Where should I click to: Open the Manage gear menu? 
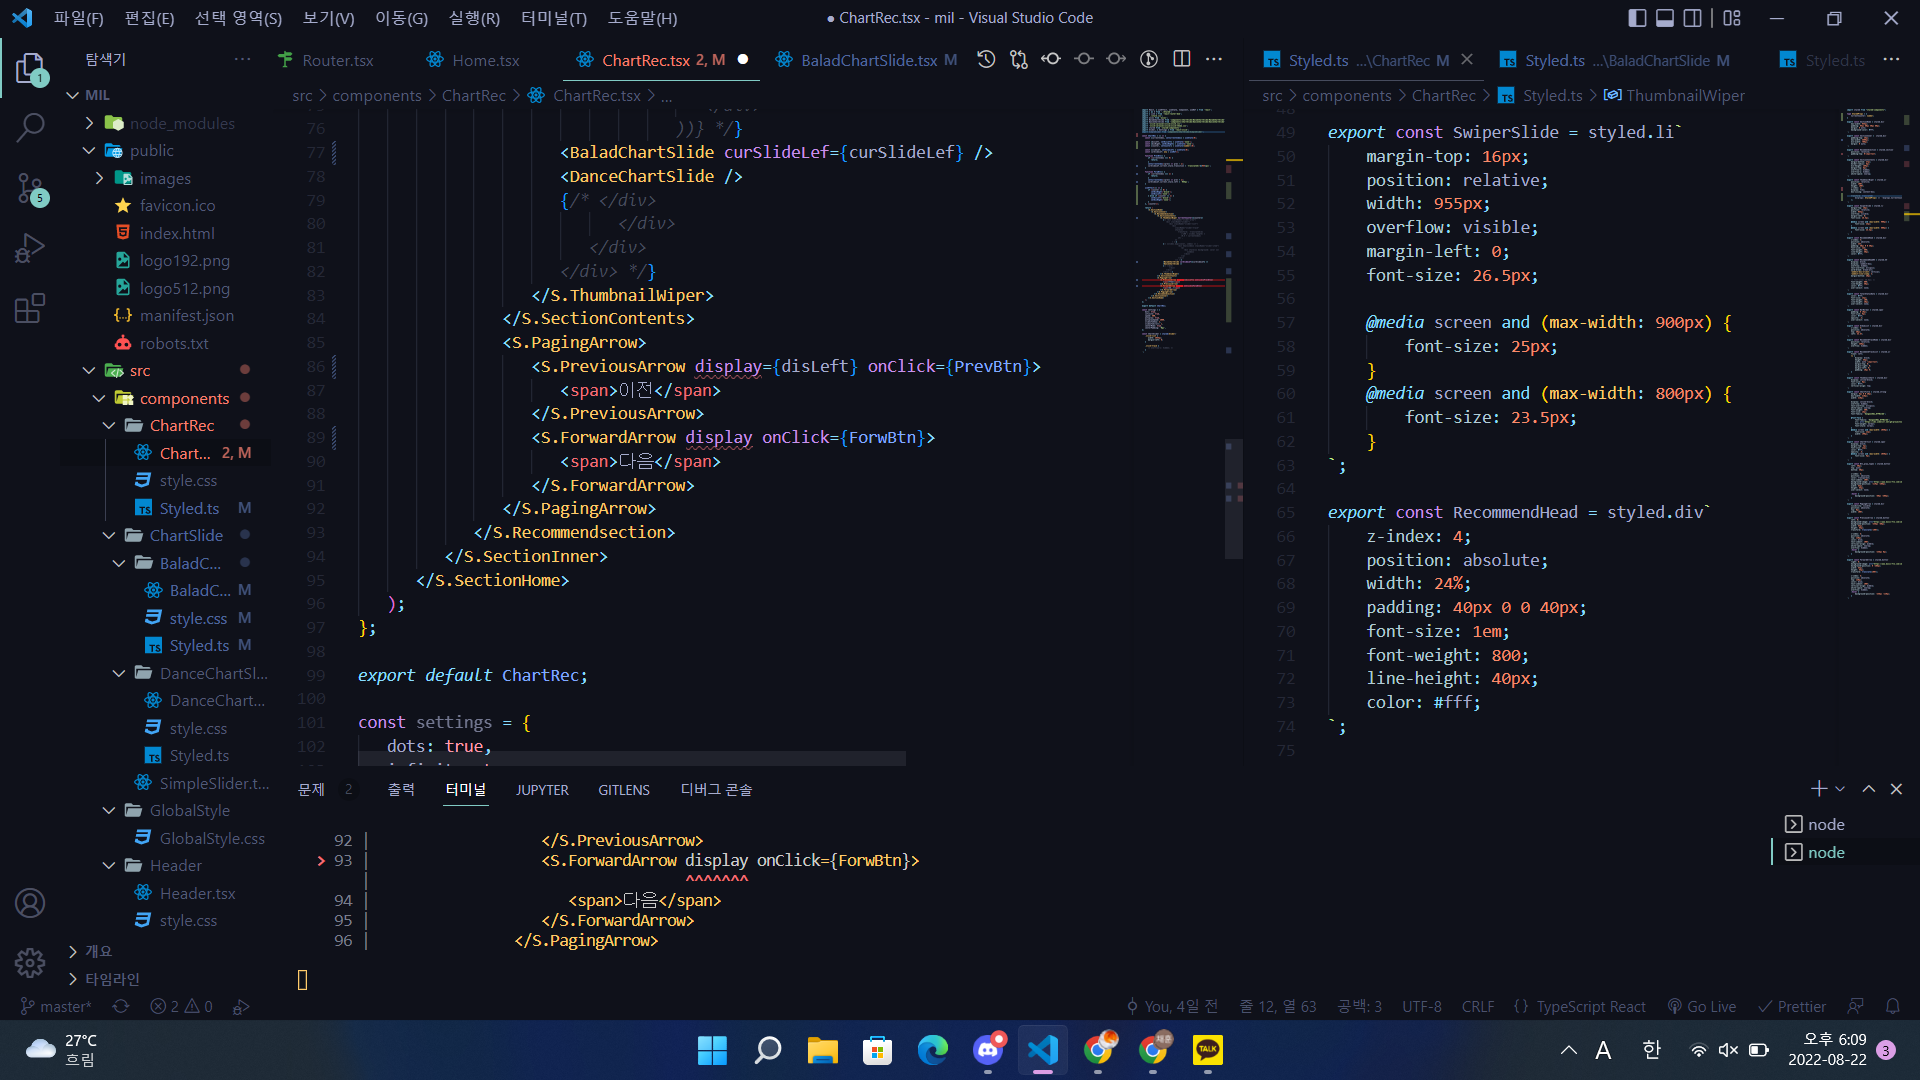(x=30, y=963)
